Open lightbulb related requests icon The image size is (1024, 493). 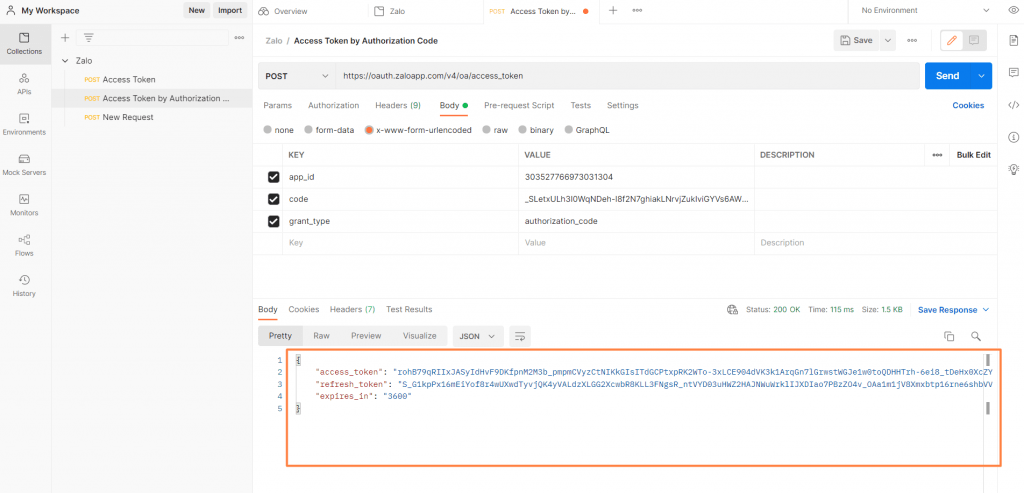[1014, 169]
